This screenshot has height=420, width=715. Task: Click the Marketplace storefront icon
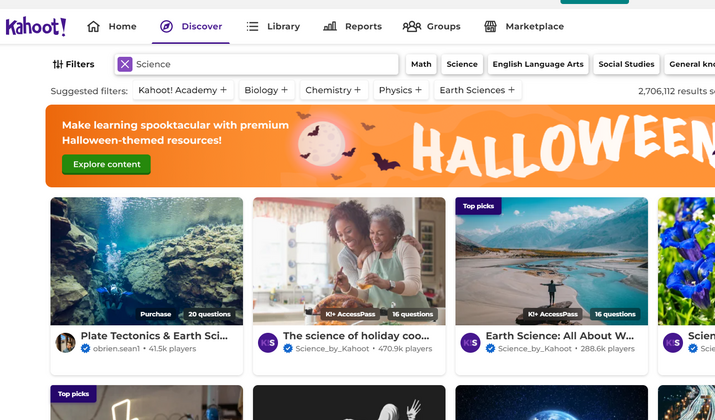point(490,26)
